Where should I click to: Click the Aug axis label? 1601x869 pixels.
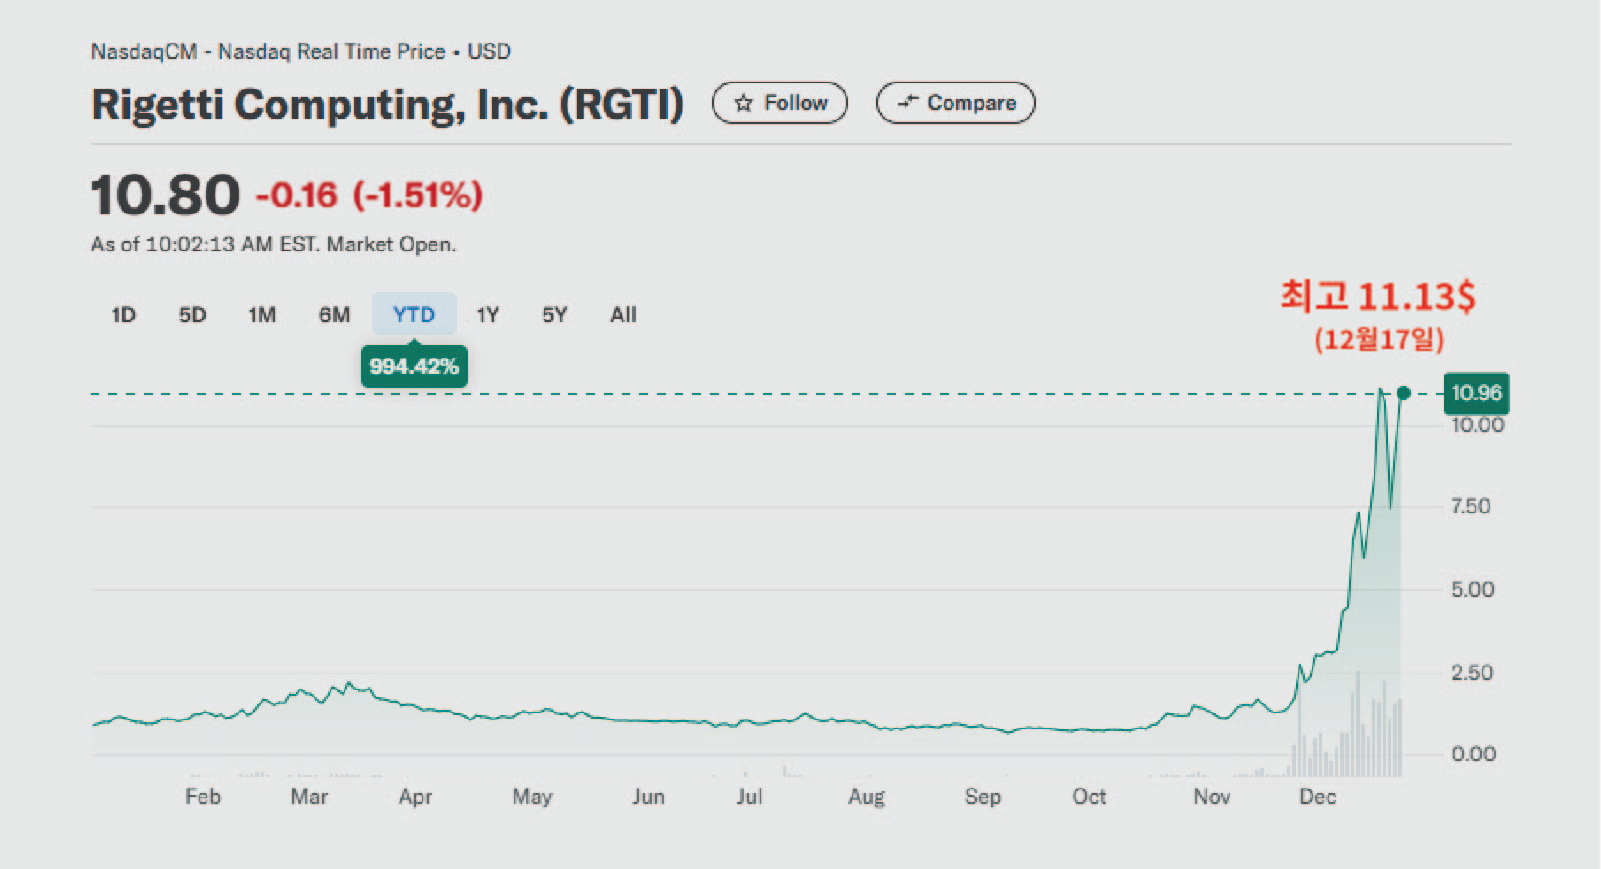(x=866, y=797)
